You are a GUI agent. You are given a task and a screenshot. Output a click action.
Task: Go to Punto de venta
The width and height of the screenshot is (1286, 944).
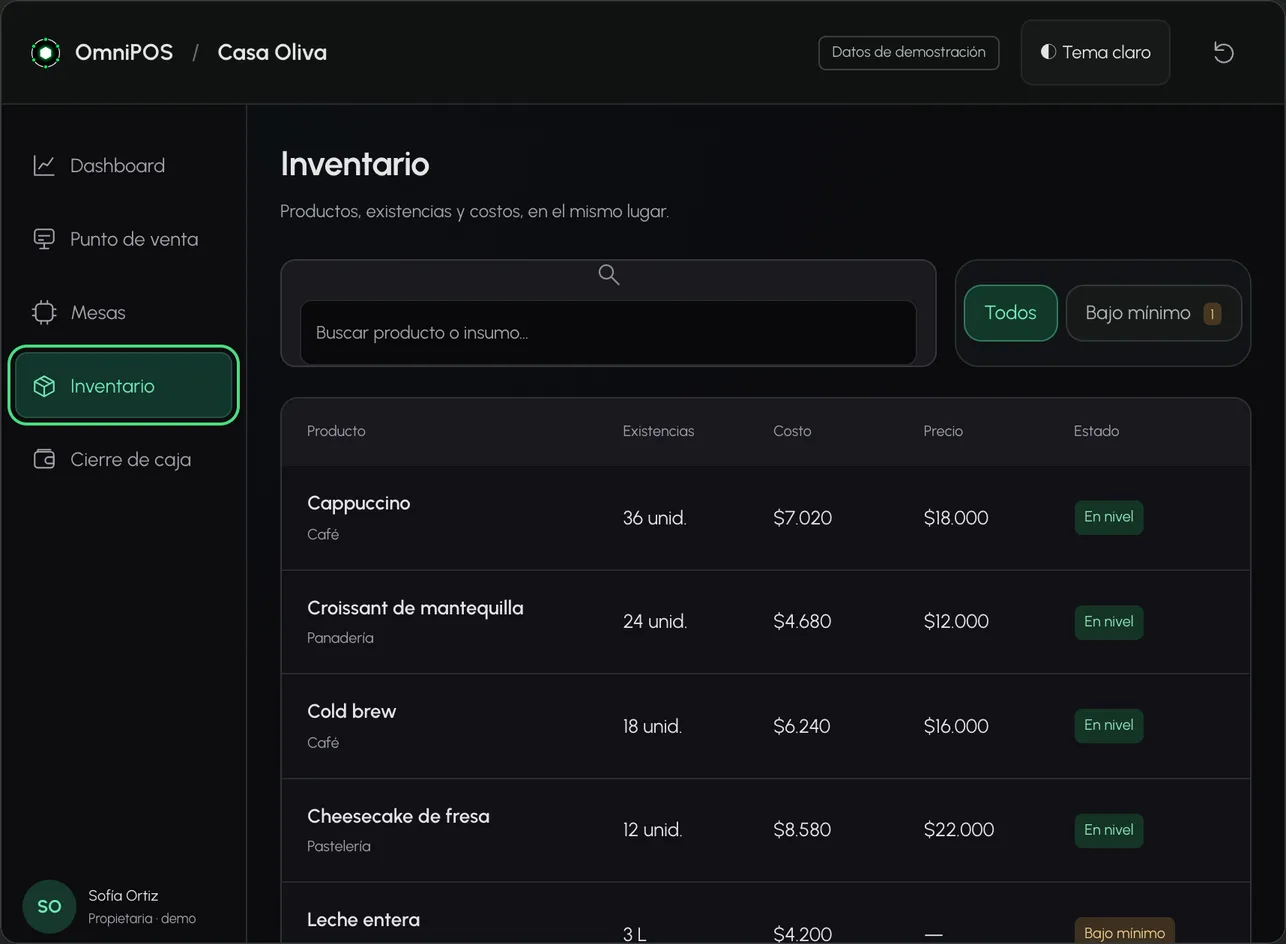tap(123, 239)
